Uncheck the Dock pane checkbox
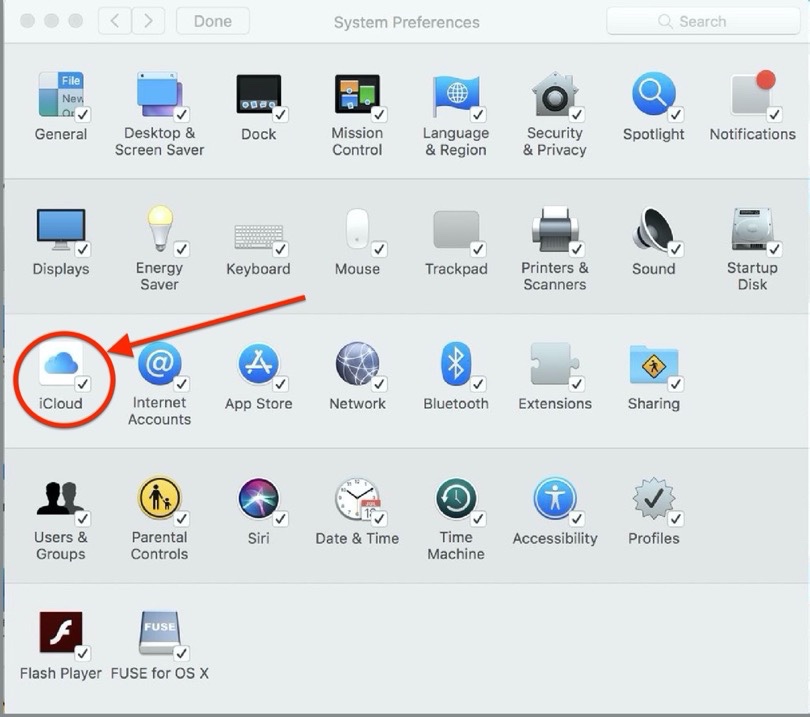The height and width of the screenshot is (717, 810). 281,114
